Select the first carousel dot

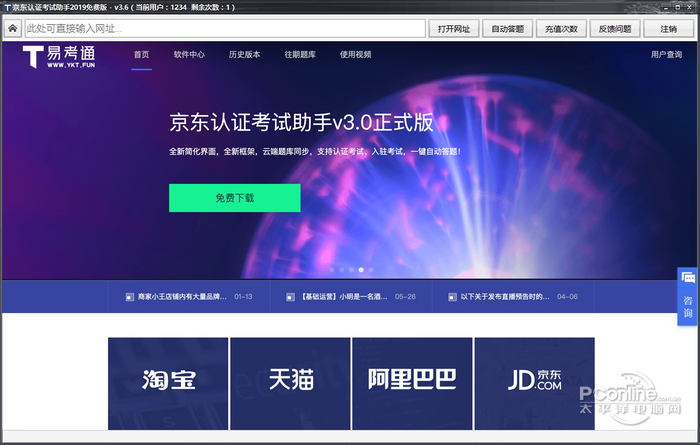point(332,270)
